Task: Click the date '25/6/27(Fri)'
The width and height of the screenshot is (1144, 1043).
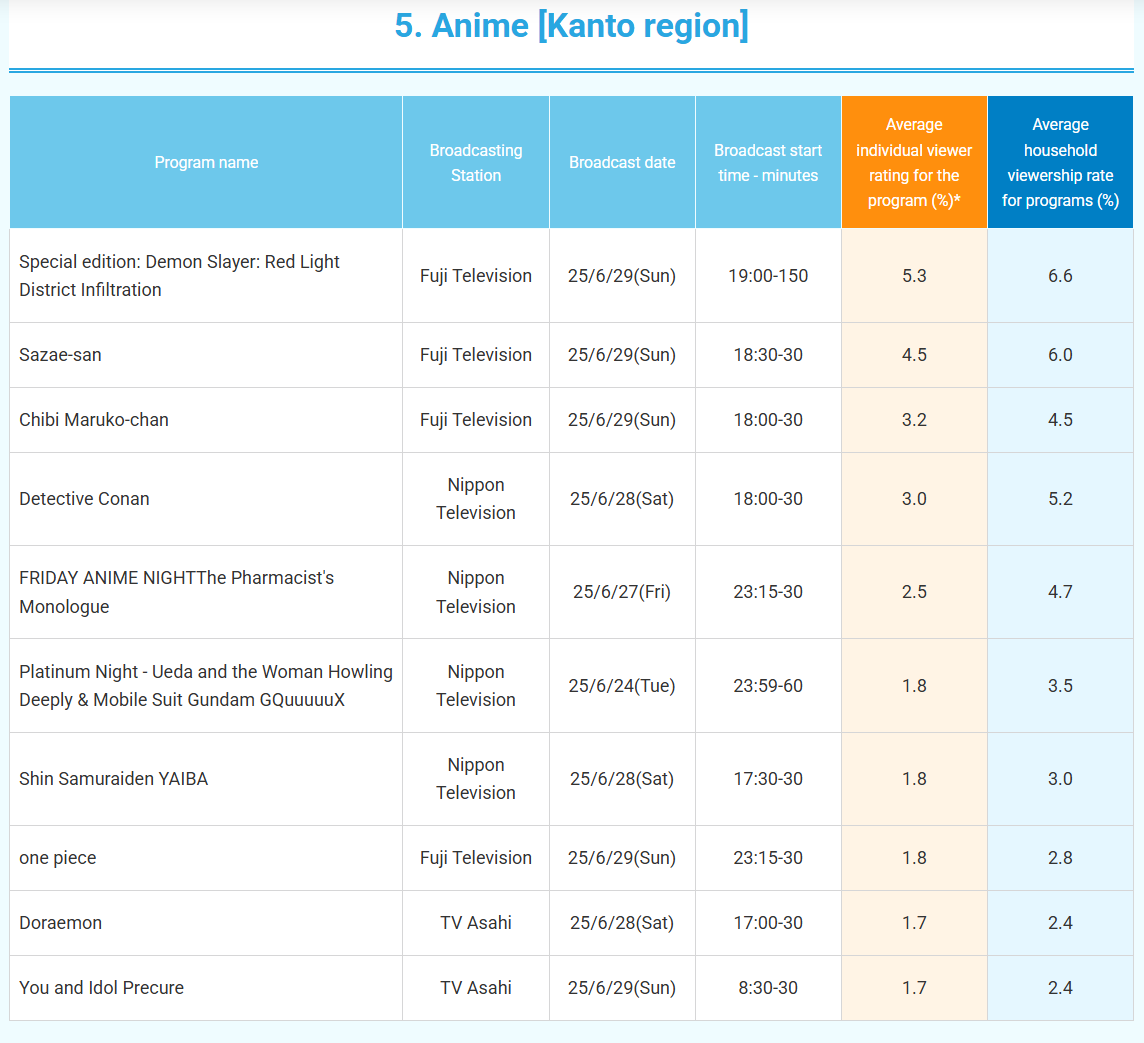Action: tap(622, 592)
